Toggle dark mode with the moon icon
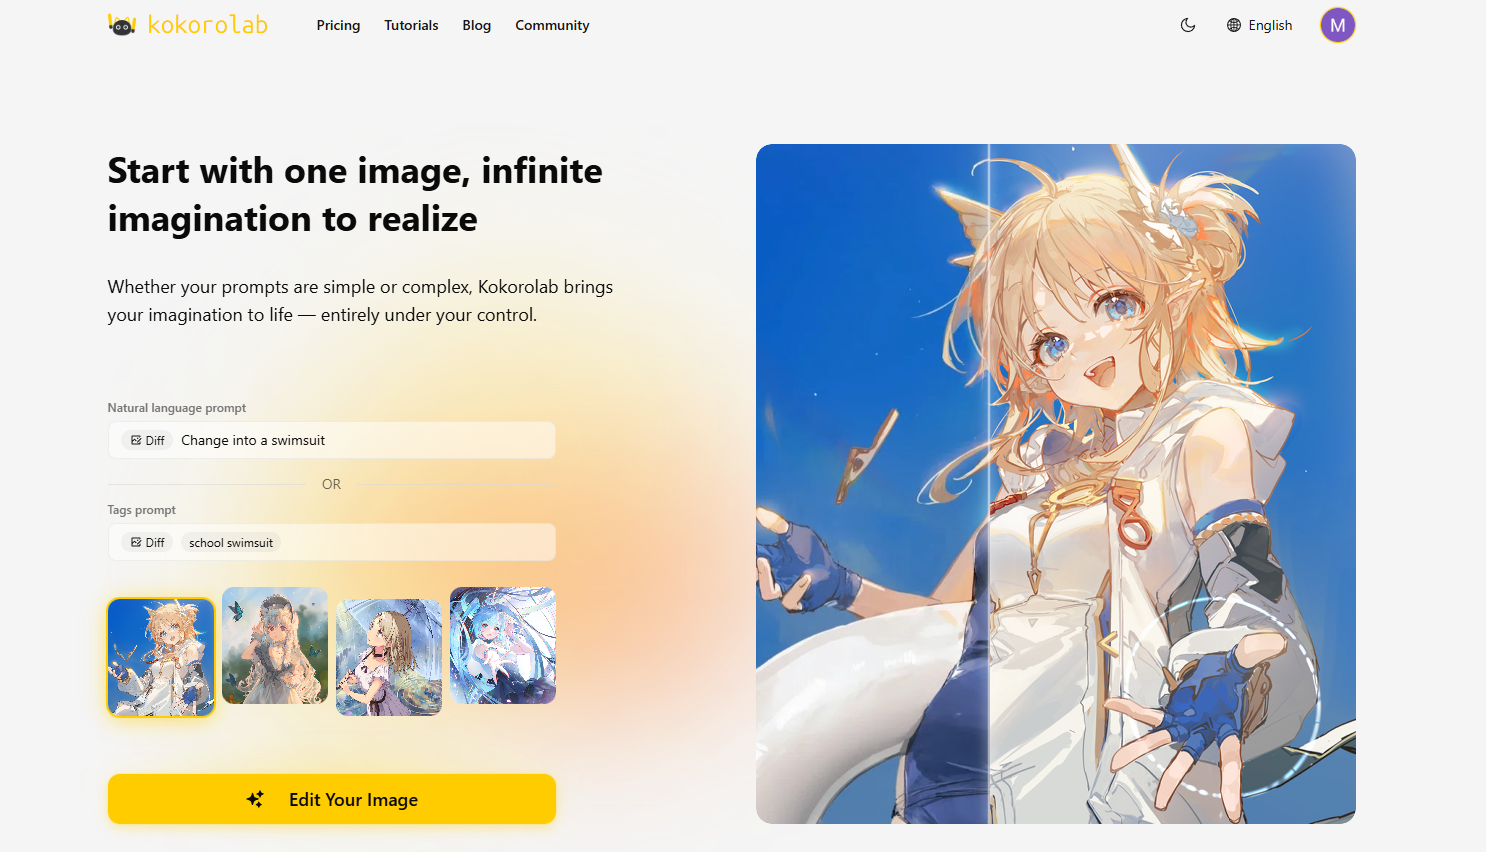Viewport: 1486px width, 852px height. (x=1188, y=25)
